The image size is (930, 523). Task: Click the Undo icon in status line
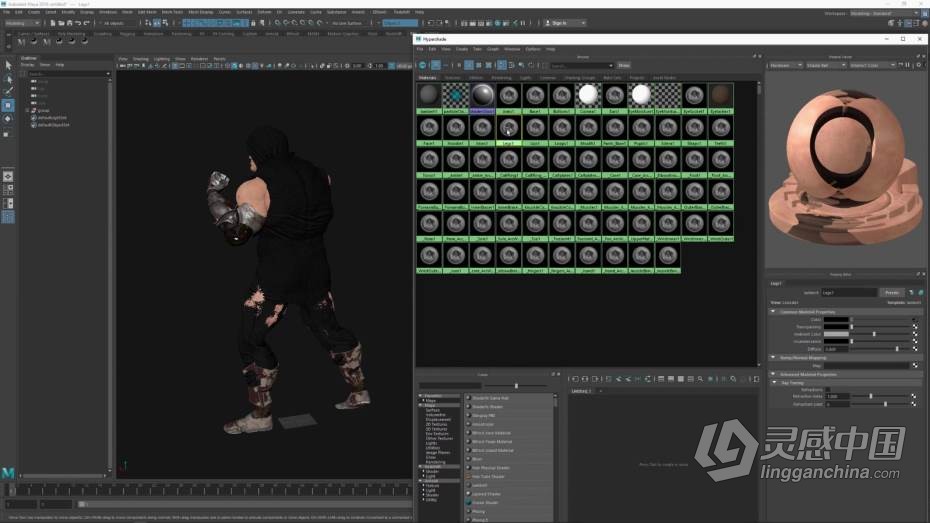78,23
